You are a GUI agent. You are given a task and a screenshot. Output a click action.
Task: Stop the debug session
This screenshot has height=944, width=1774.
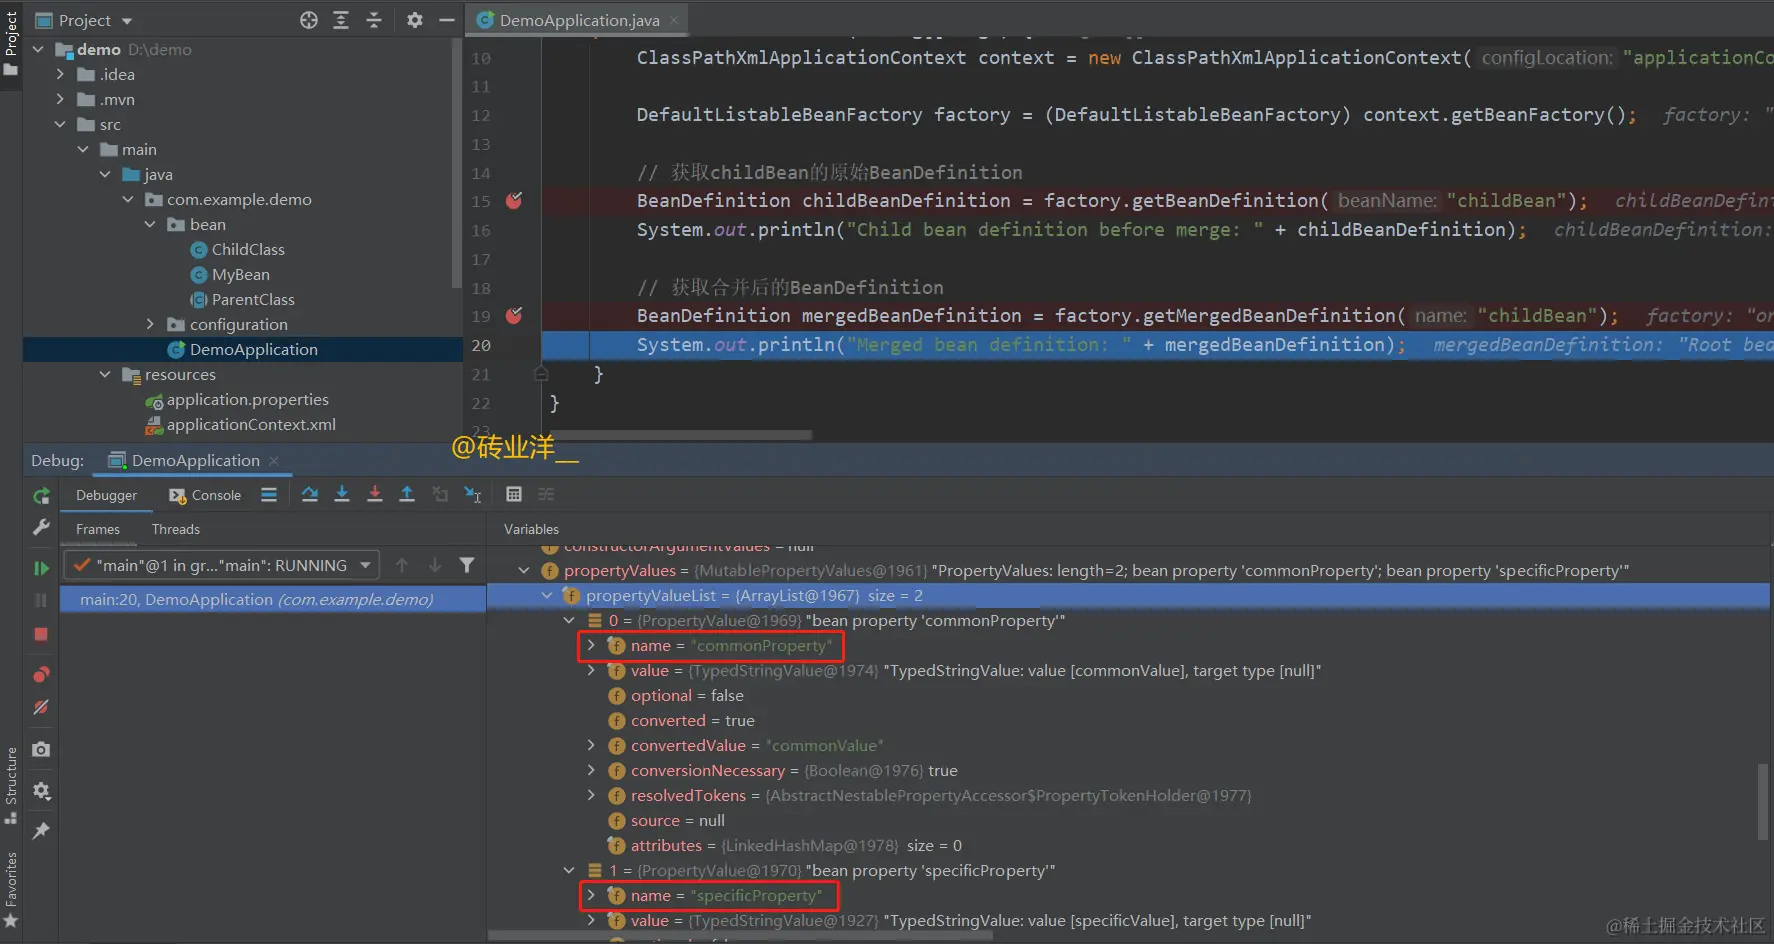pyautogui.click(x=41, y=634)
